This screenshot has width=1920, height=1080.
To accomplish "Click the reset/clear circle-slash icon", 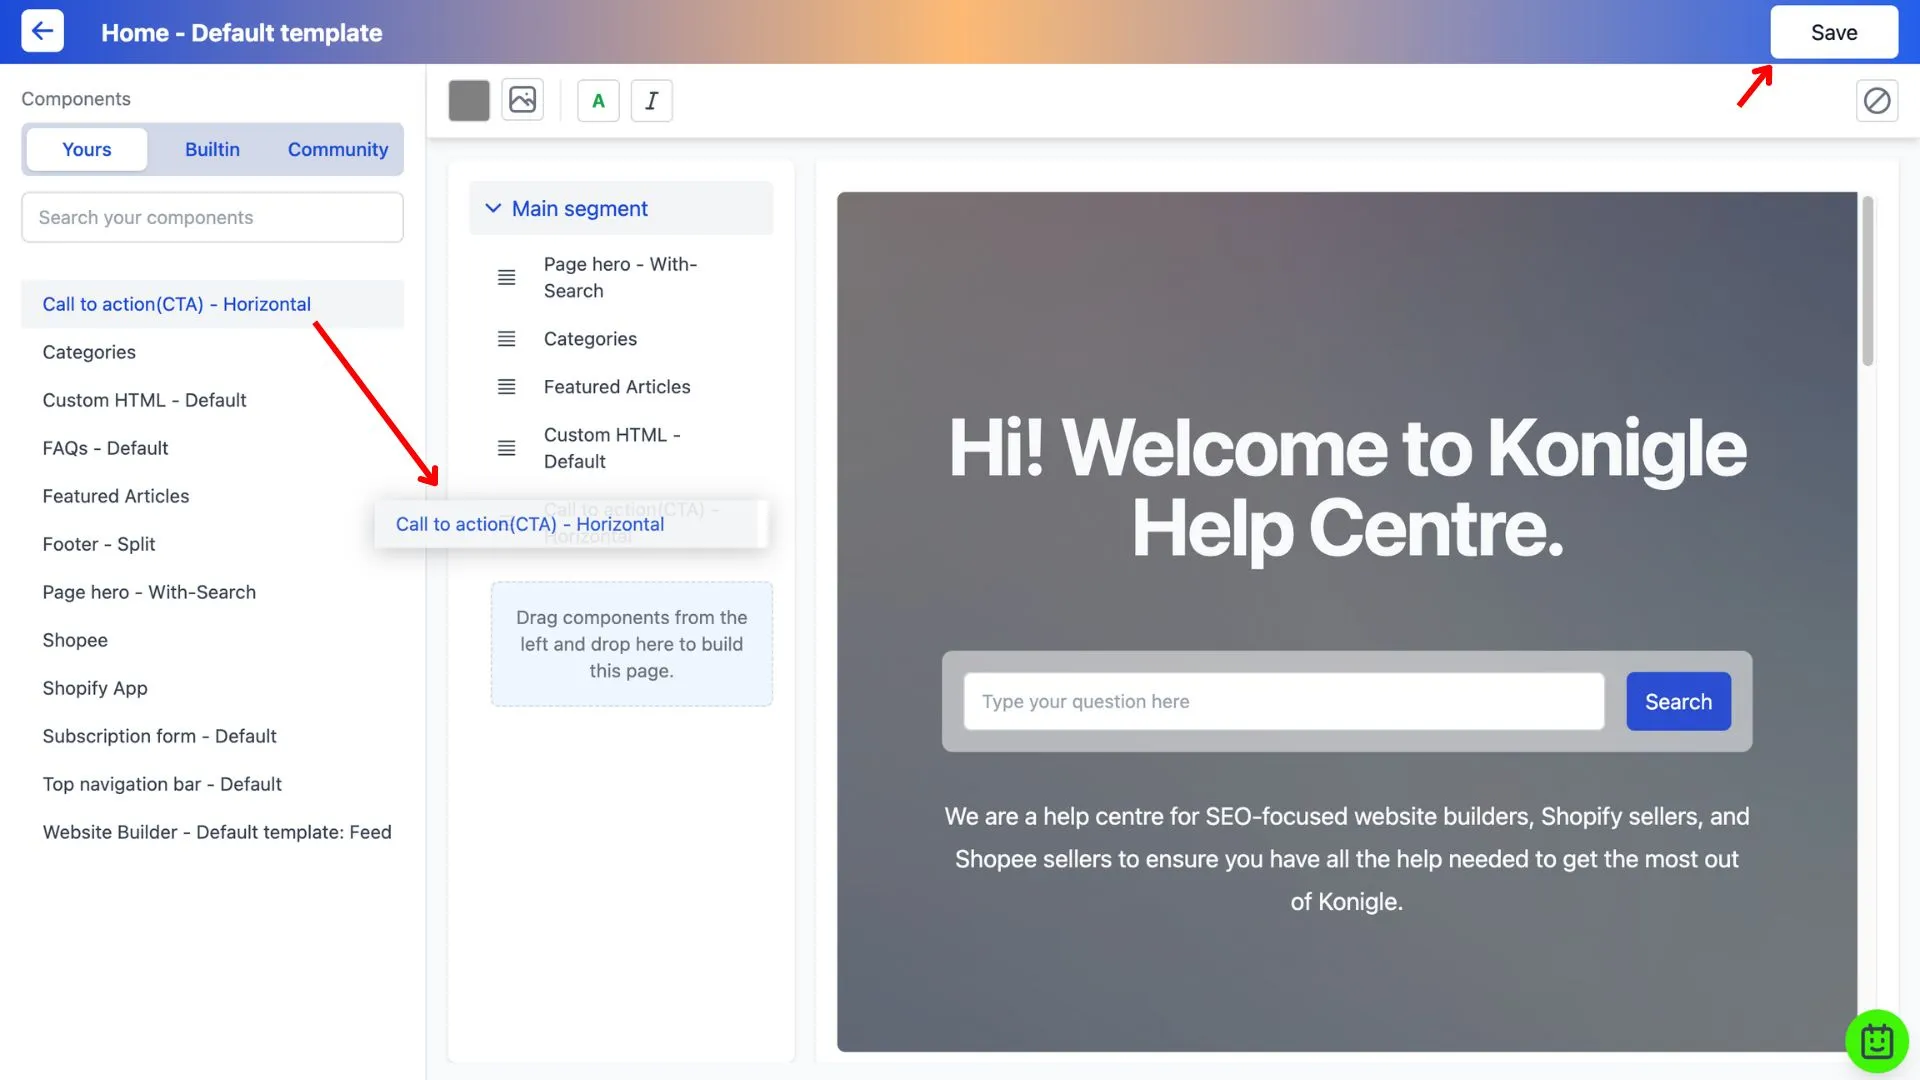I will tap(1877, 100).
